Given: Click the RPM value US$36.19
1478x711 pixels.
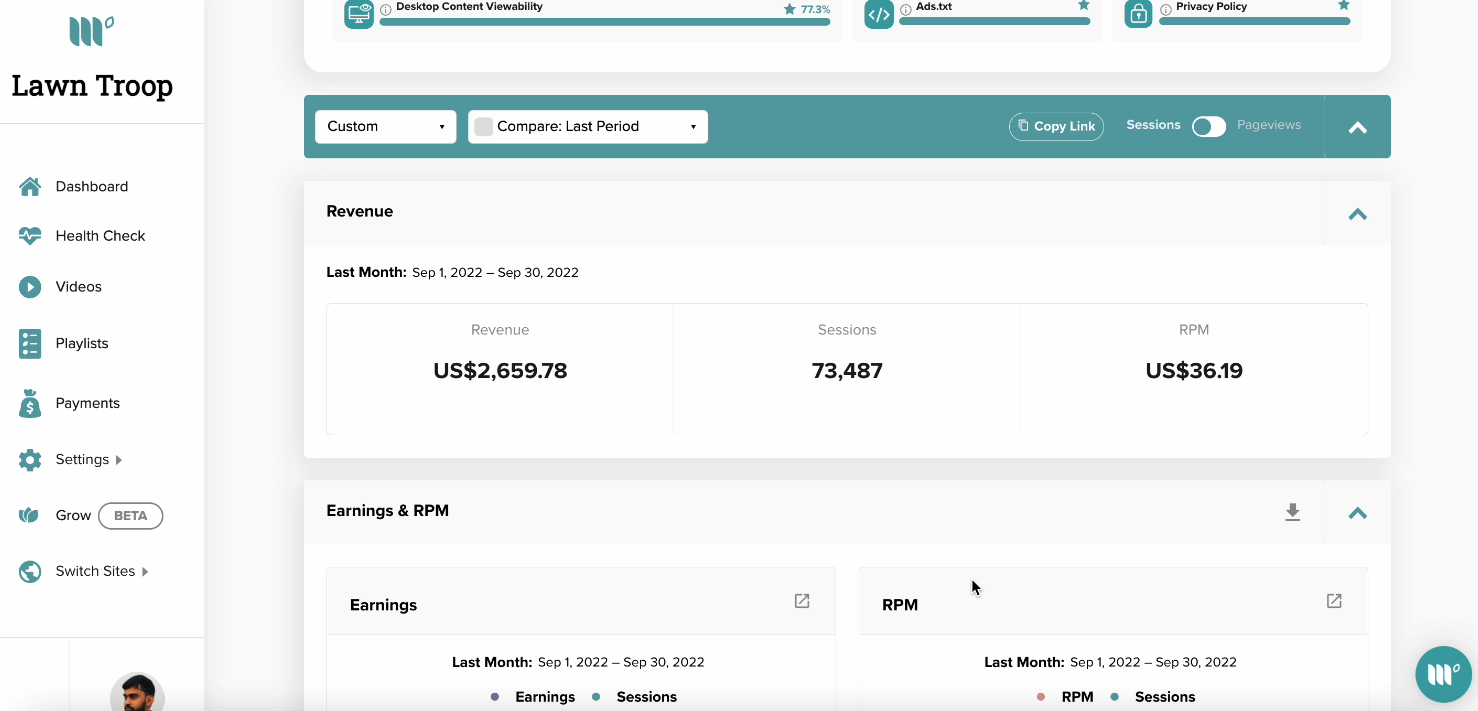Looking at the screenshot, I should 1194,371.
